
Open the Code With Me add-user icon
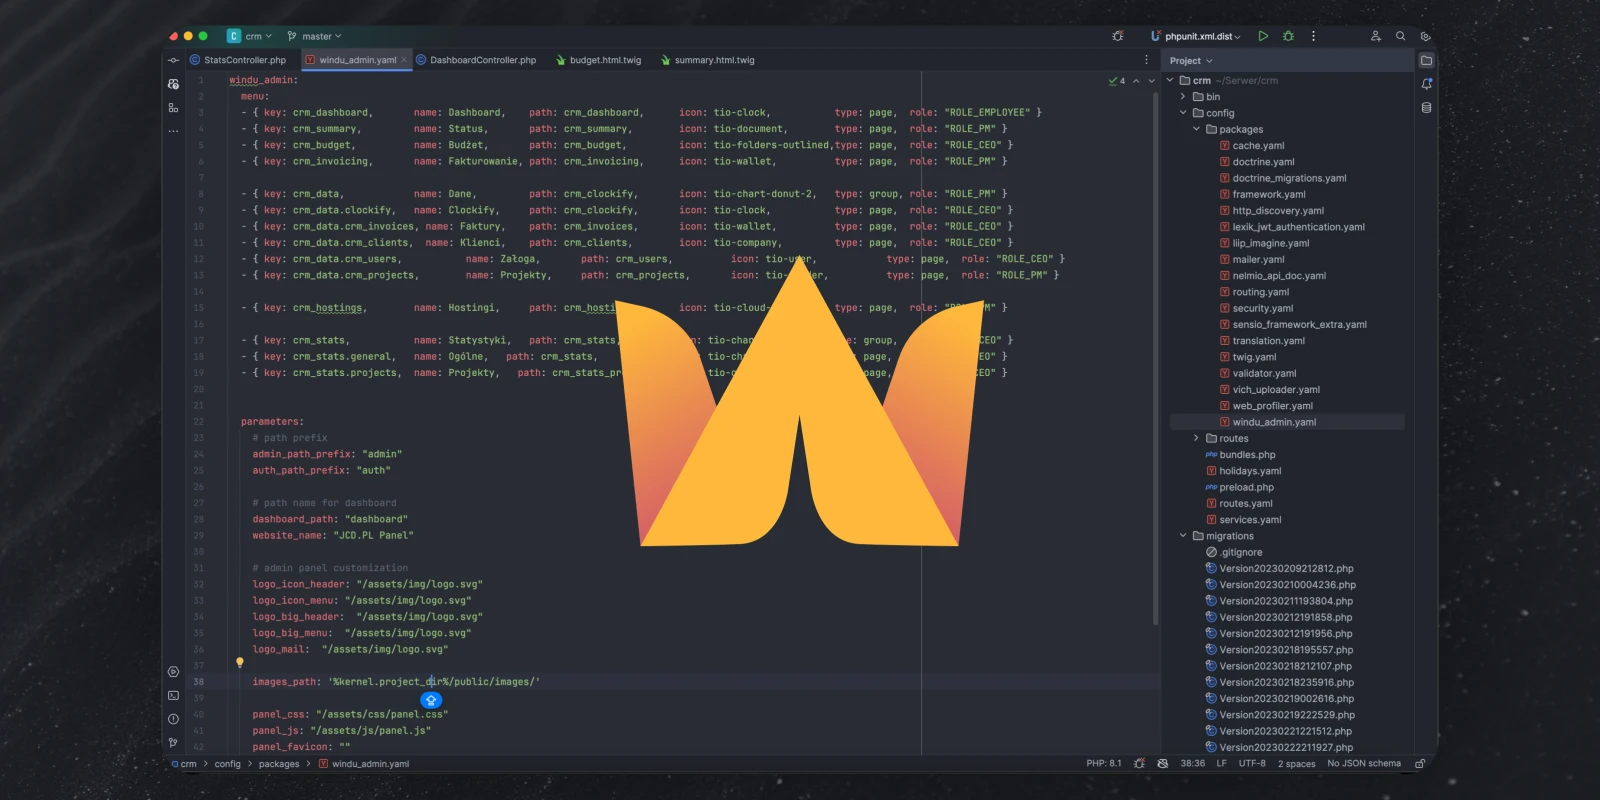[1375, 36]
